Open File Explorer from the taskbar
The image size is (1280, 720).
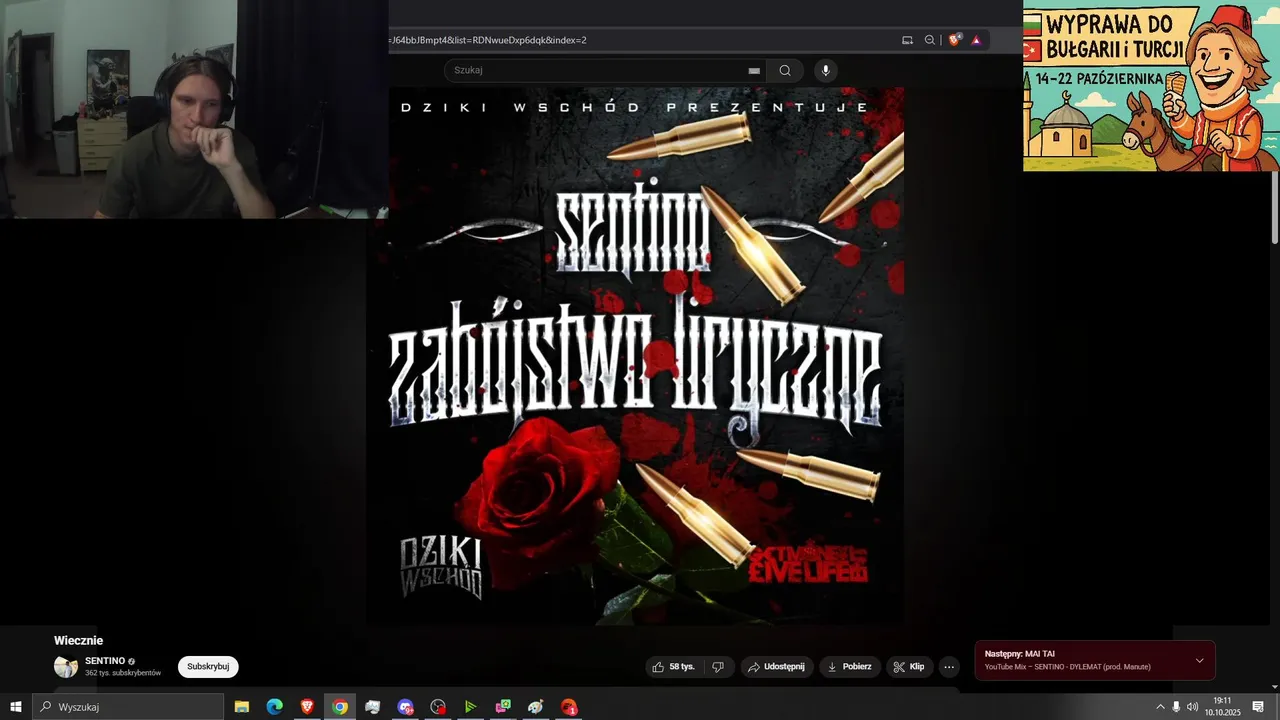pos(242,707)
